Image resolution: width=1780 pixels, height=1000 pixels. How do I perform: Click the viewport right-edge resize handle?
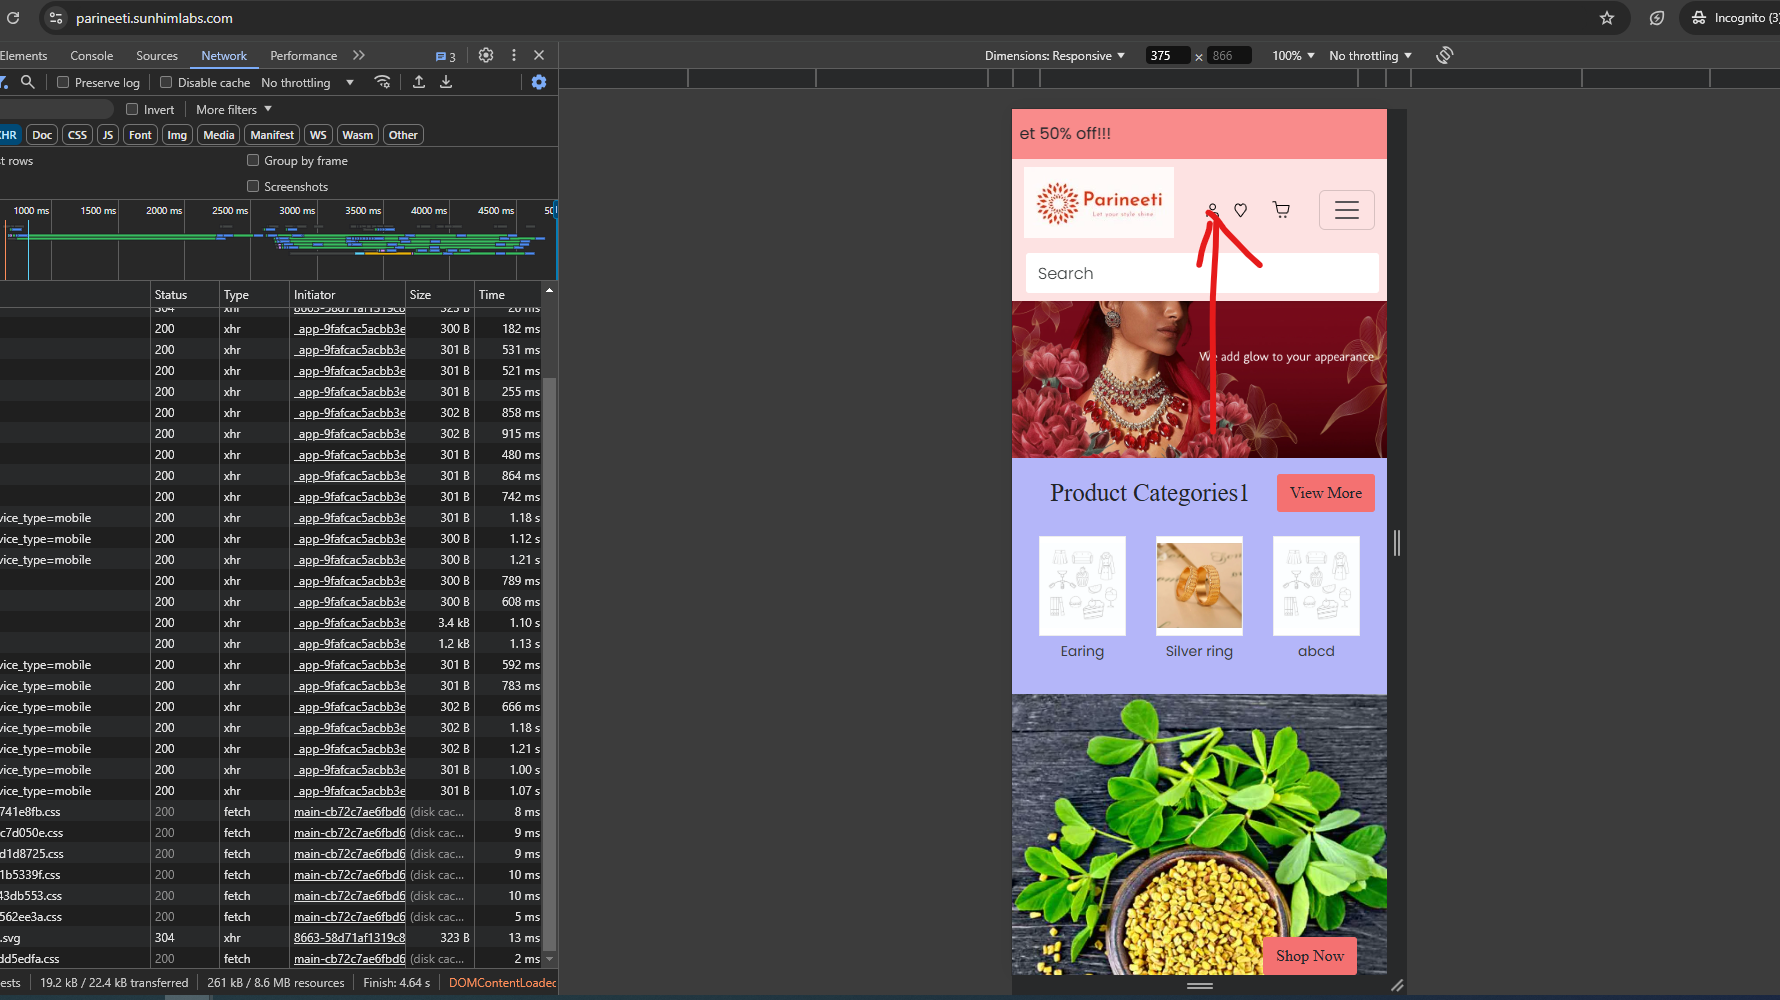coord(1397,543)
